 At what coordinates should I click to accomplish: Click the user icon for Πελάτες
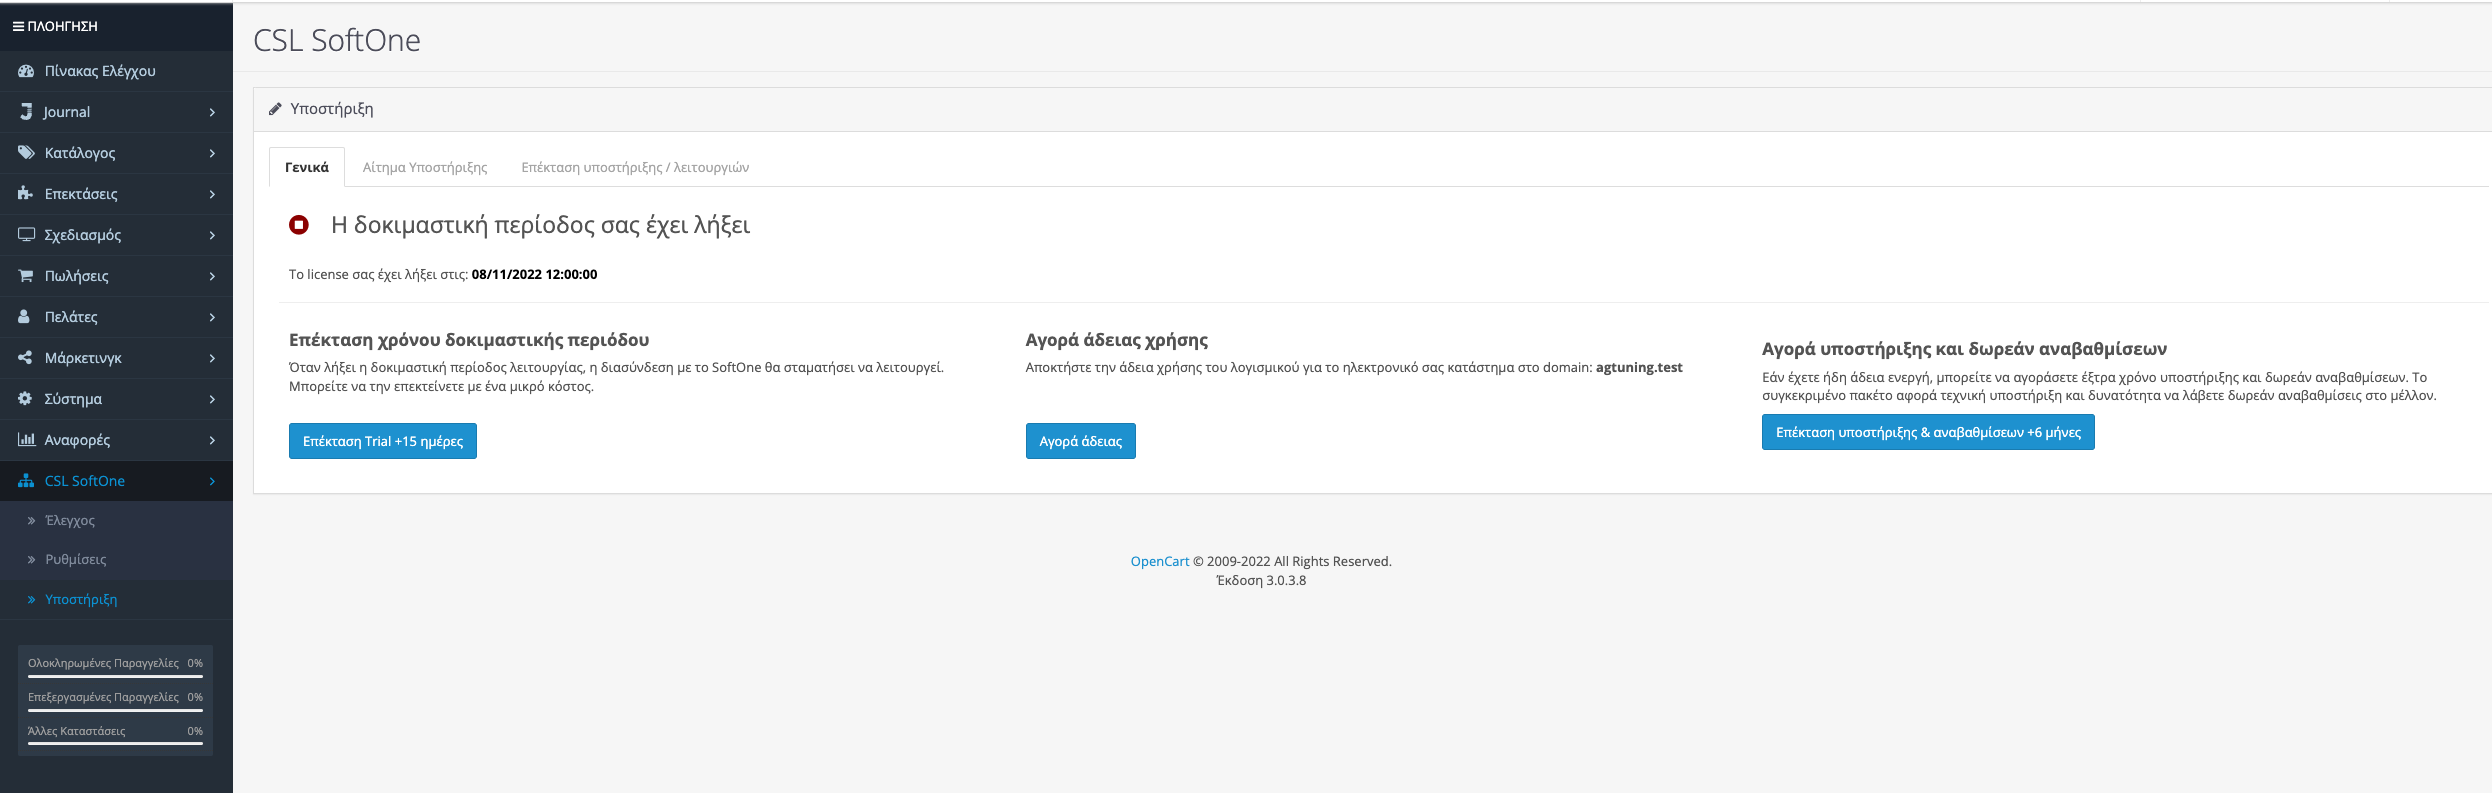pyautogui.click(x=25, y=317)
